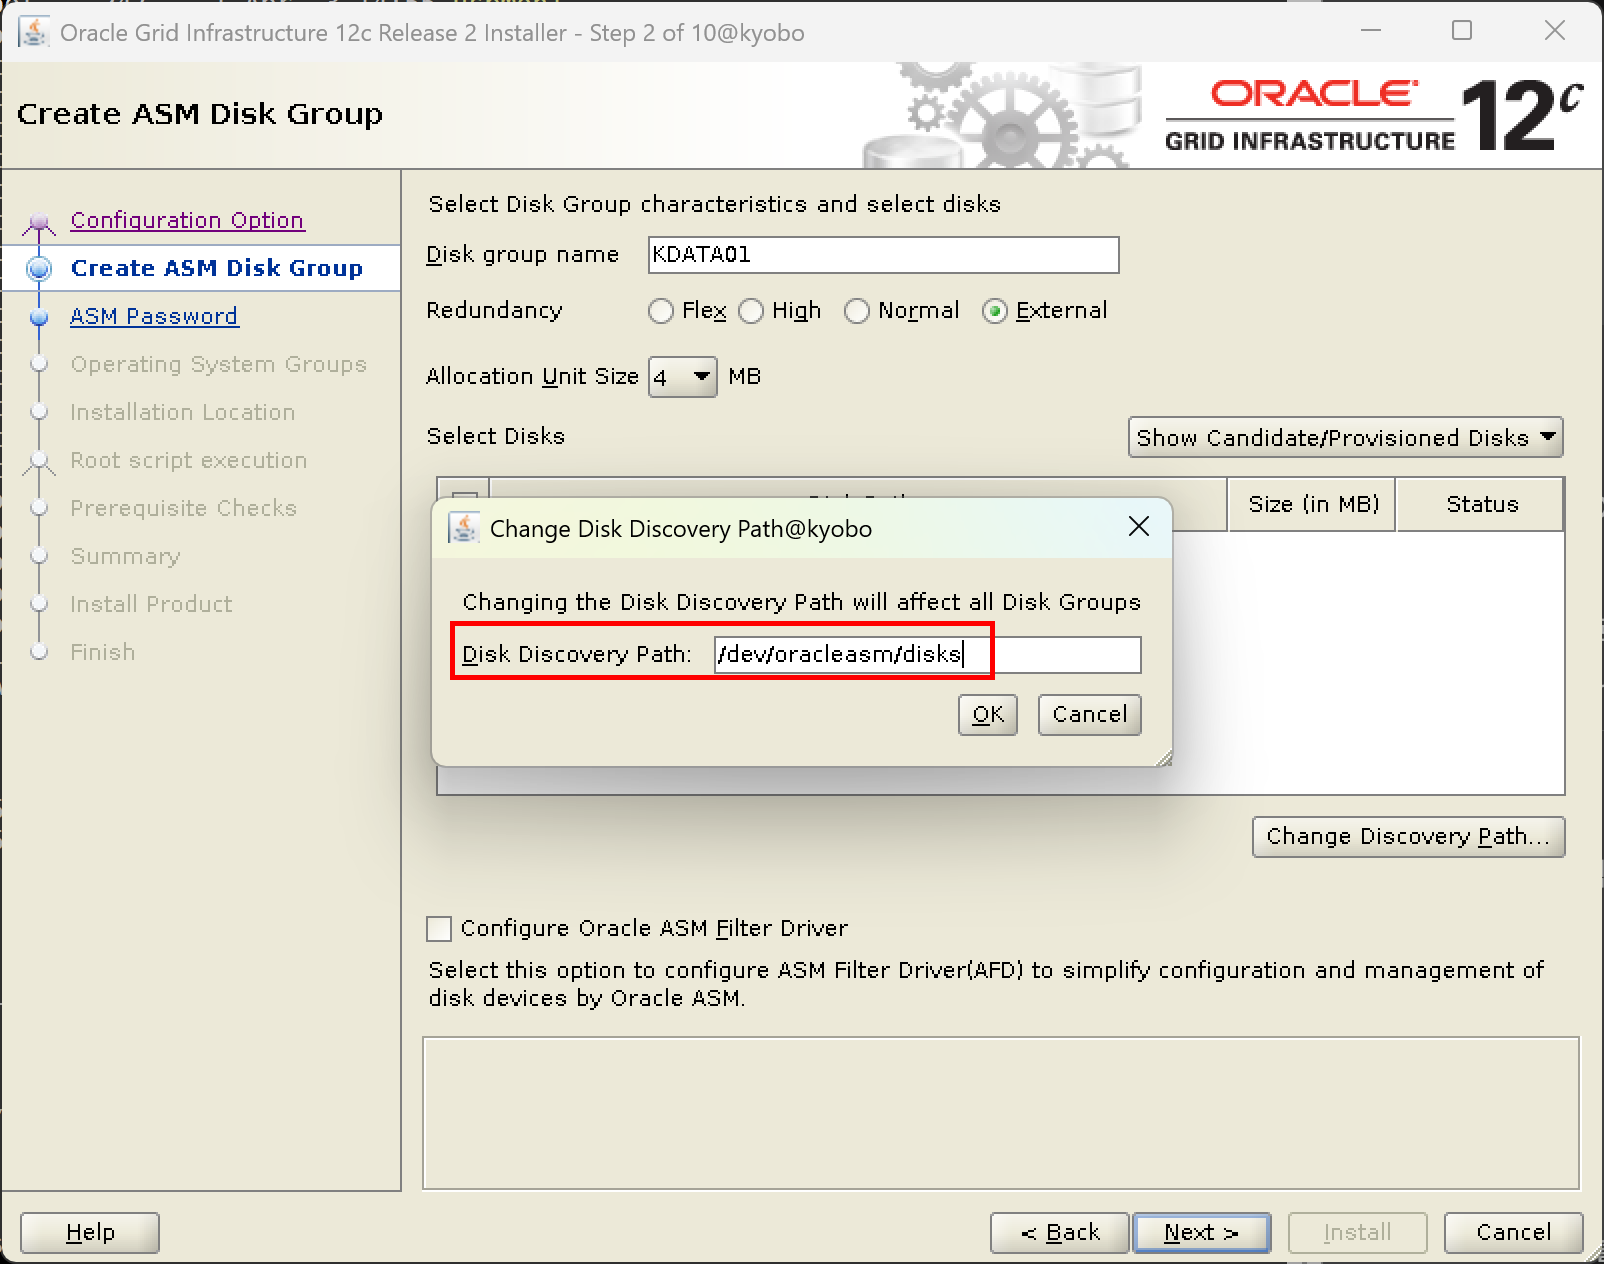
Task: Open the Show Candidate/Provisioned Disks dropdown
Action: 1345,437
